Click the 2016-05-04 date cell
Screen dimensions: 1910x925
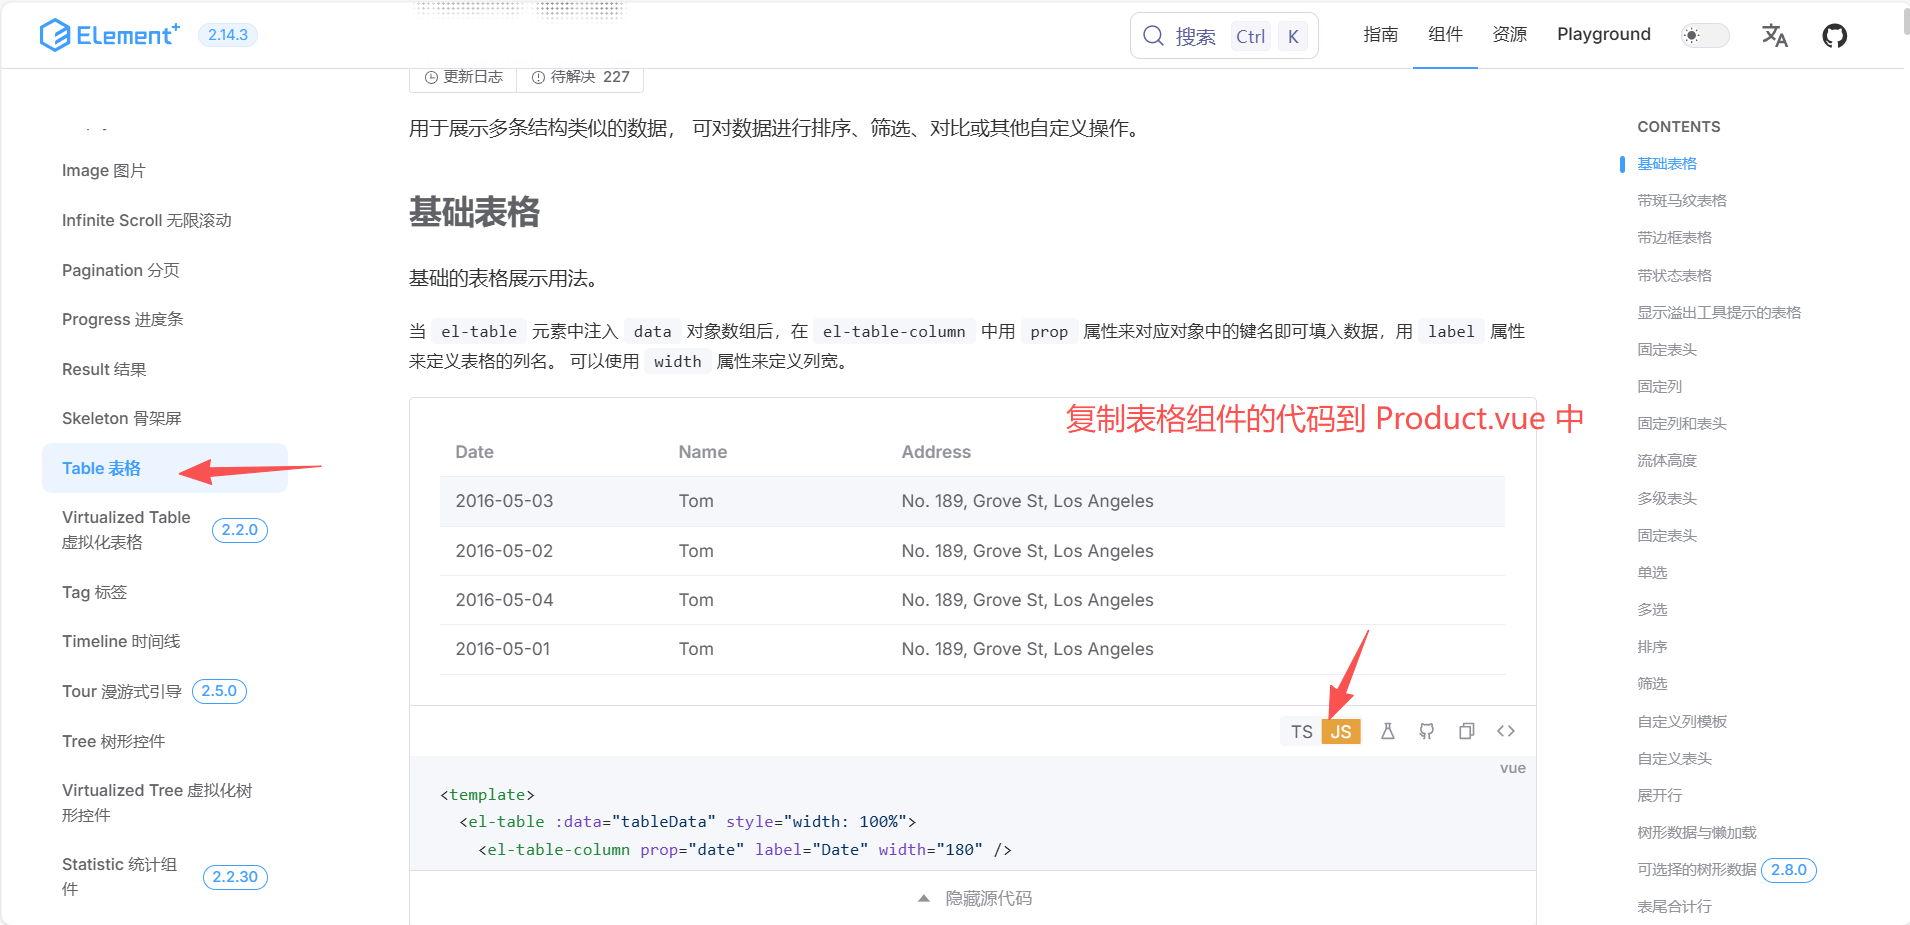point(504,600)
